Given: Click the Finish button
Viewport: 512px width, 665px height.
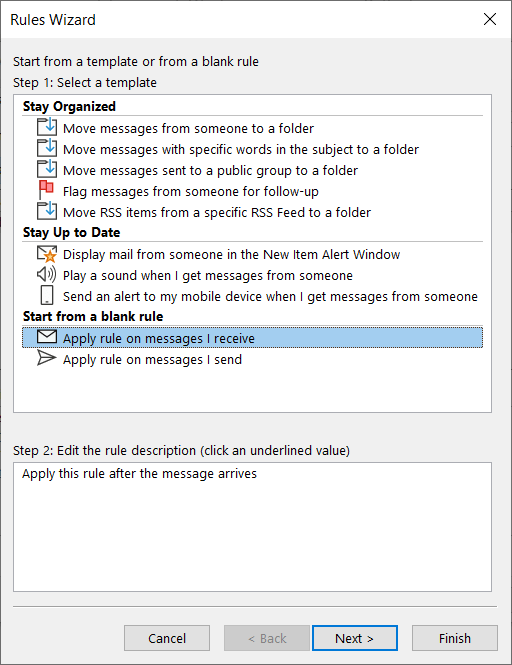Looking at the screenshot, I should pos(455,638).
